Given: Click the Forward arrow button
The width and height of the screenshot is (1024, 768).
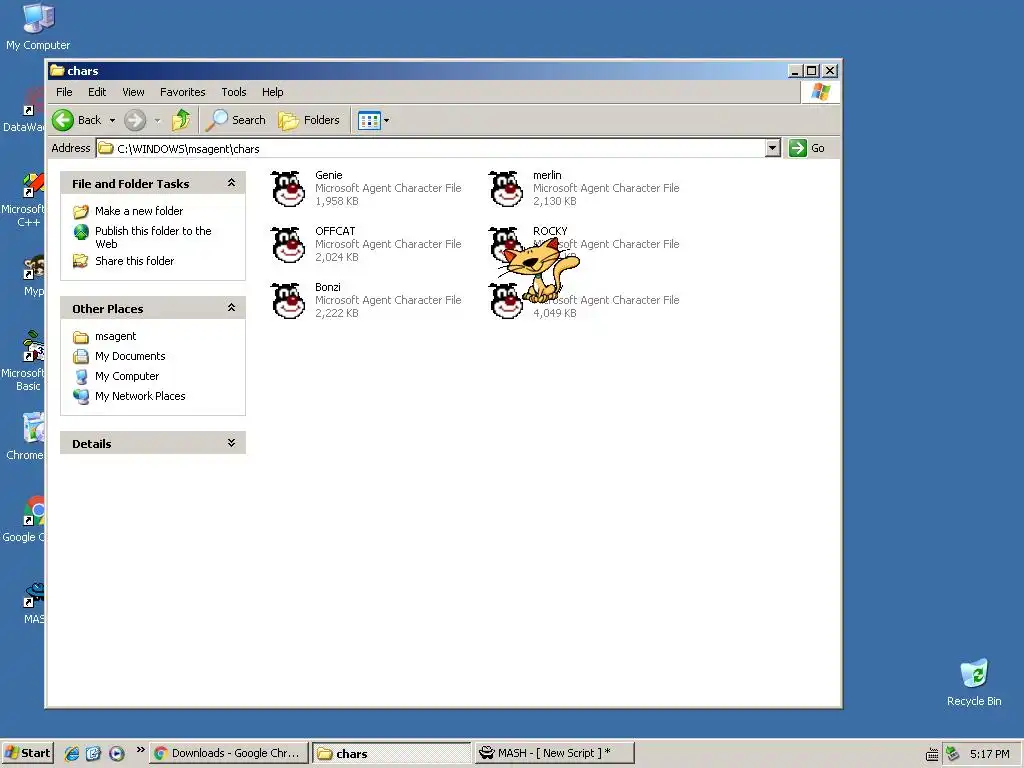Looking at the screenshot, I should 135,120.
